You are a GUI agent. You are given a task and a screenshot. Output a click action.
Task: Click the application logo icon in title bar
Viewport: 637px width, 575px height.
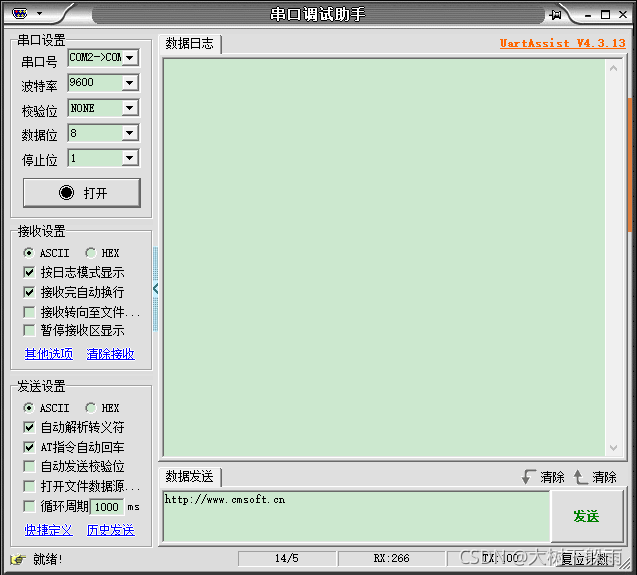point(20,13)
